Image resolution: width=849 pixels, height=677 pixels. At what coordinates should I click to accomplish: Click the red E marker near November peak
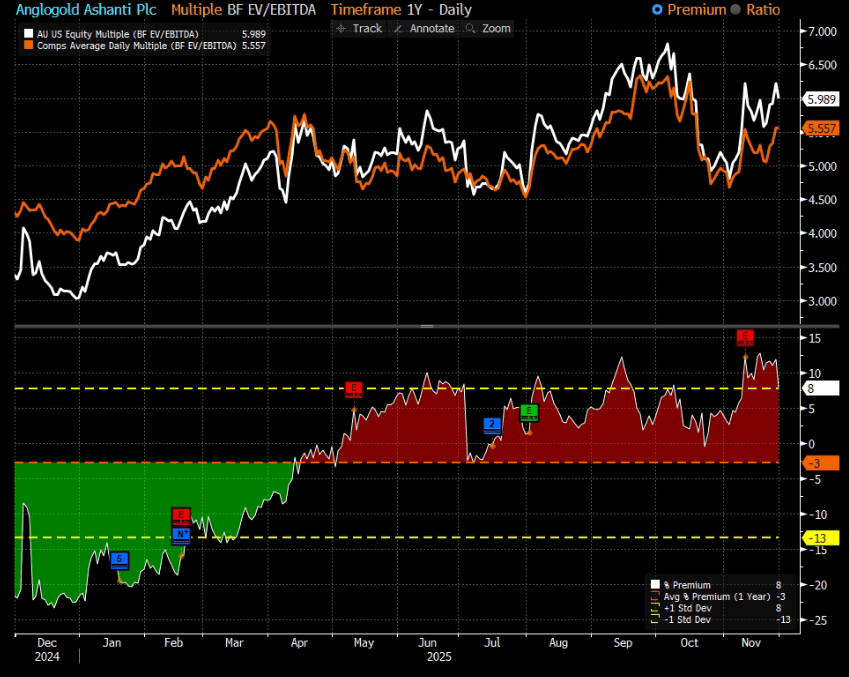tap(745, 337)
